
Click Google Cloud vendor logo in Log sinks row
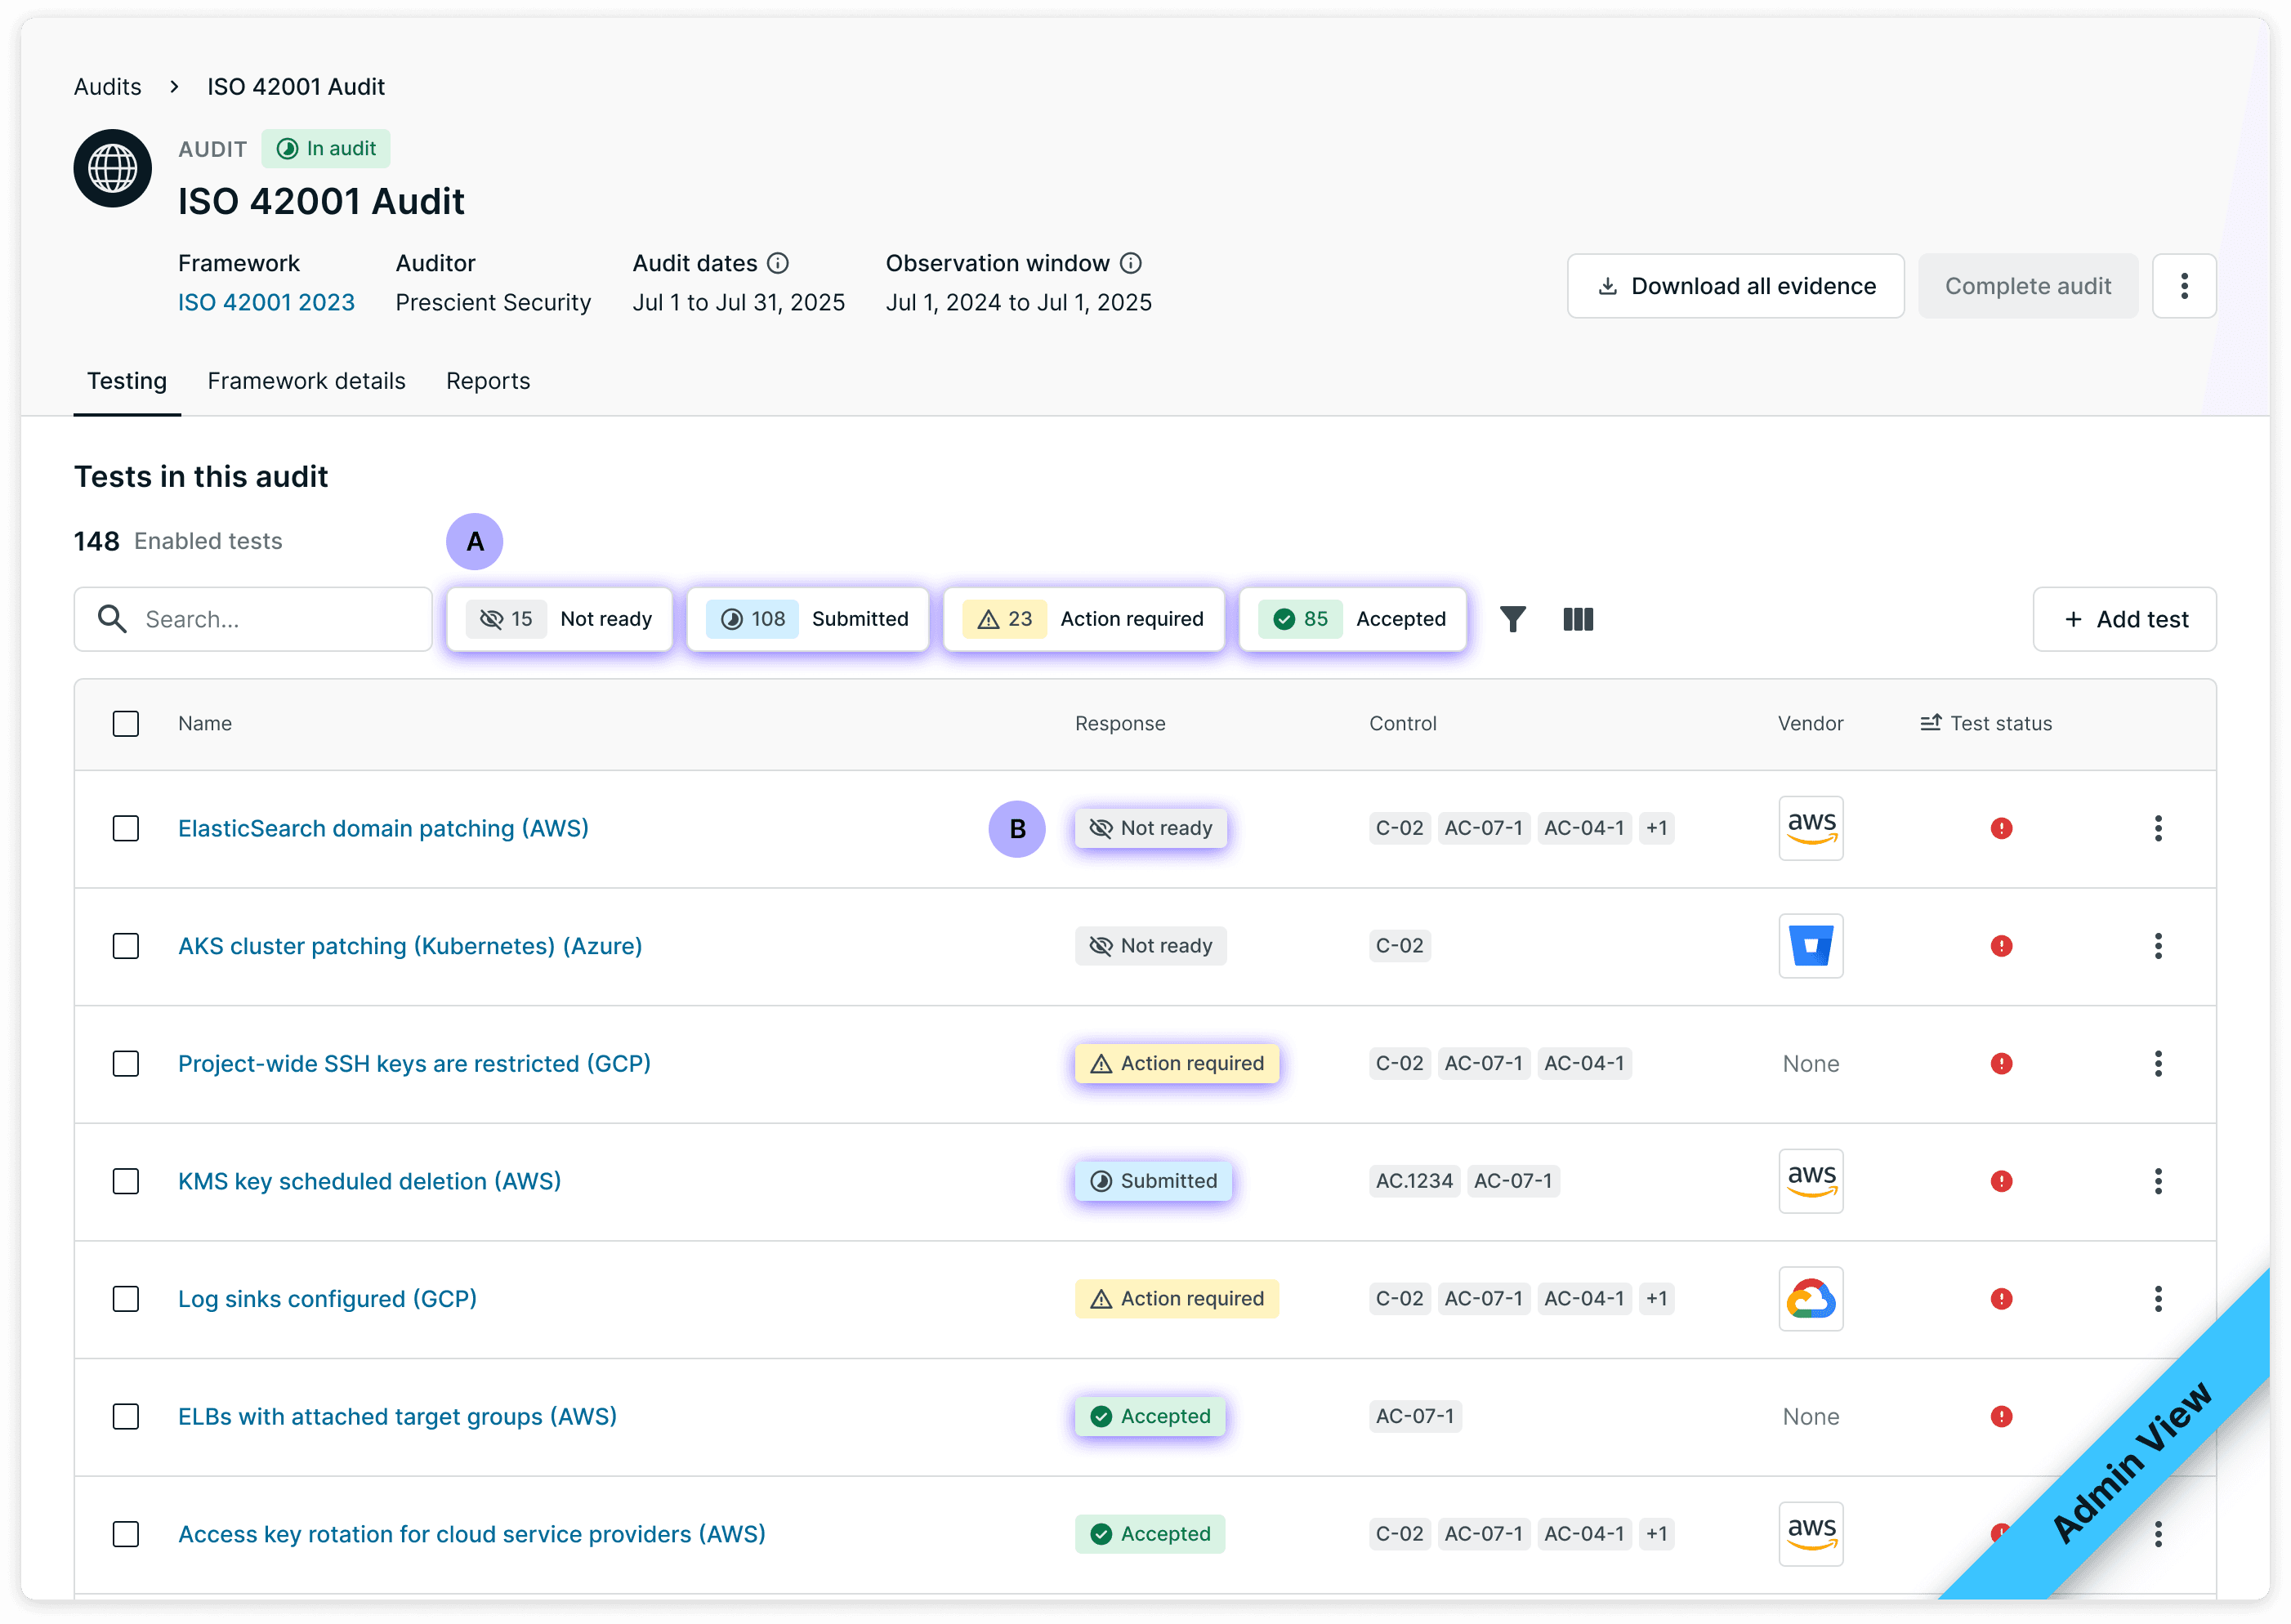[x=1810, y=1298]
